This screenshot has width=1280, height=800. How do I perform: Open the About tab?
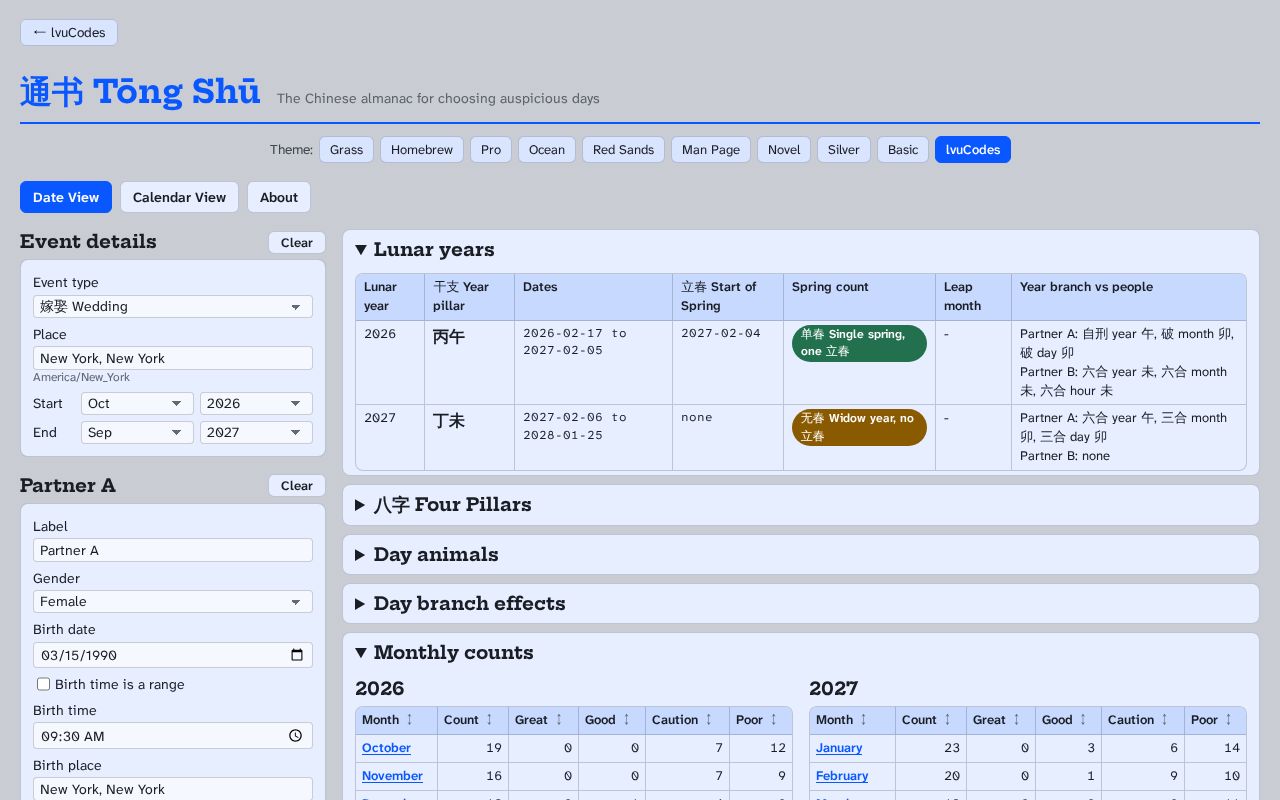[x=279, y=197]
